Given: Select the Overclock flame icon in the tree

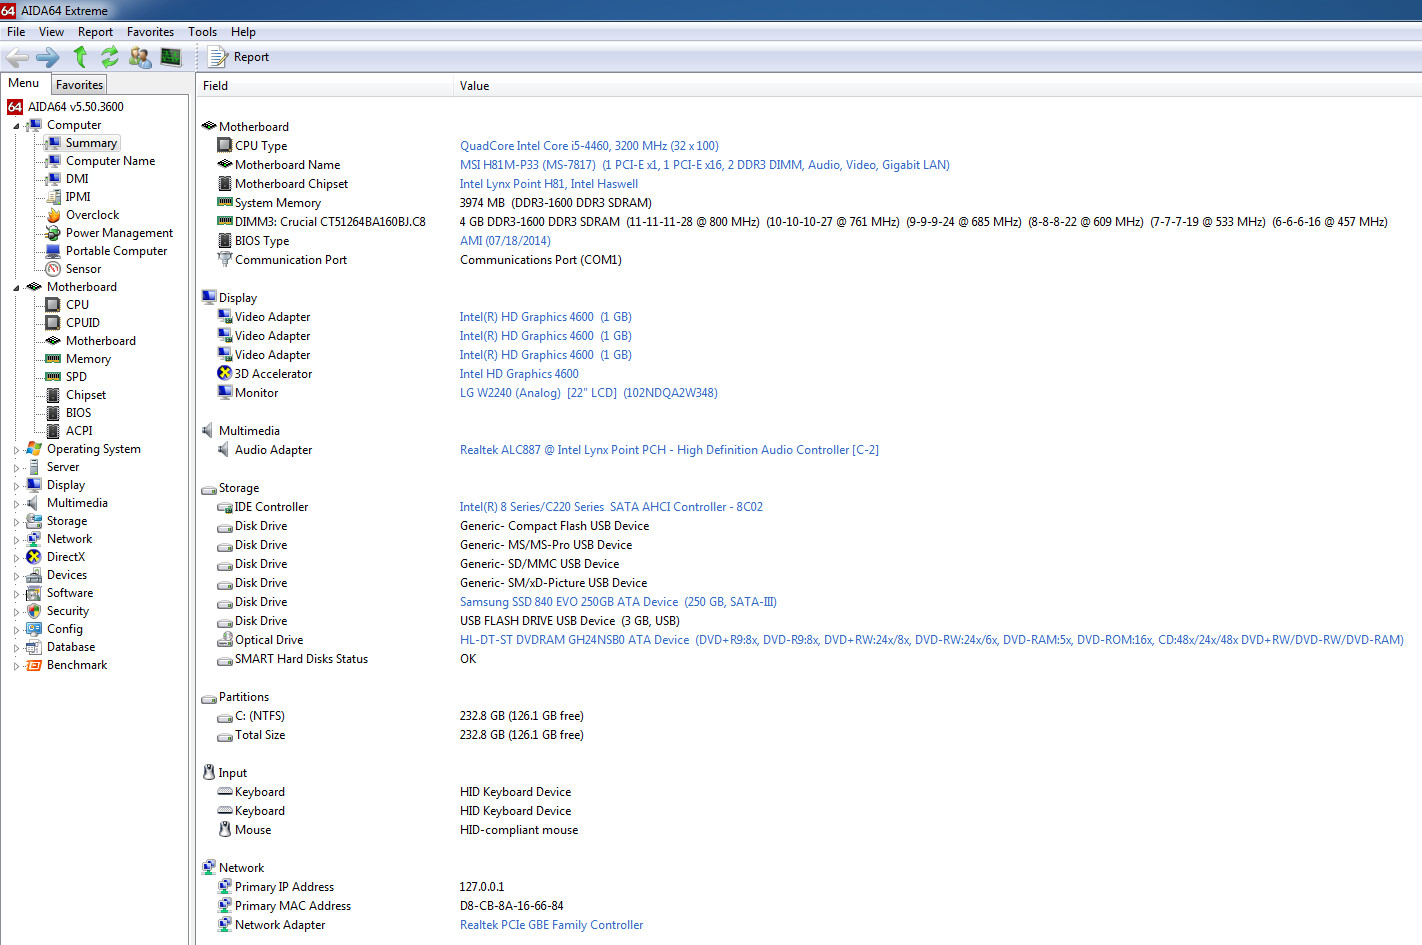Looking at the screenshot, I should [53, 215].
